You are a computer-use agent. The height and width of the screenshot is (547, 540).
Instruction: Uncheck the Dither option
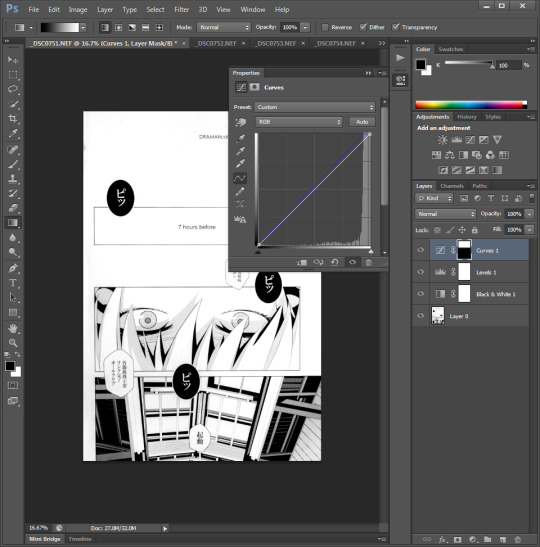click(x=363, y=27)
